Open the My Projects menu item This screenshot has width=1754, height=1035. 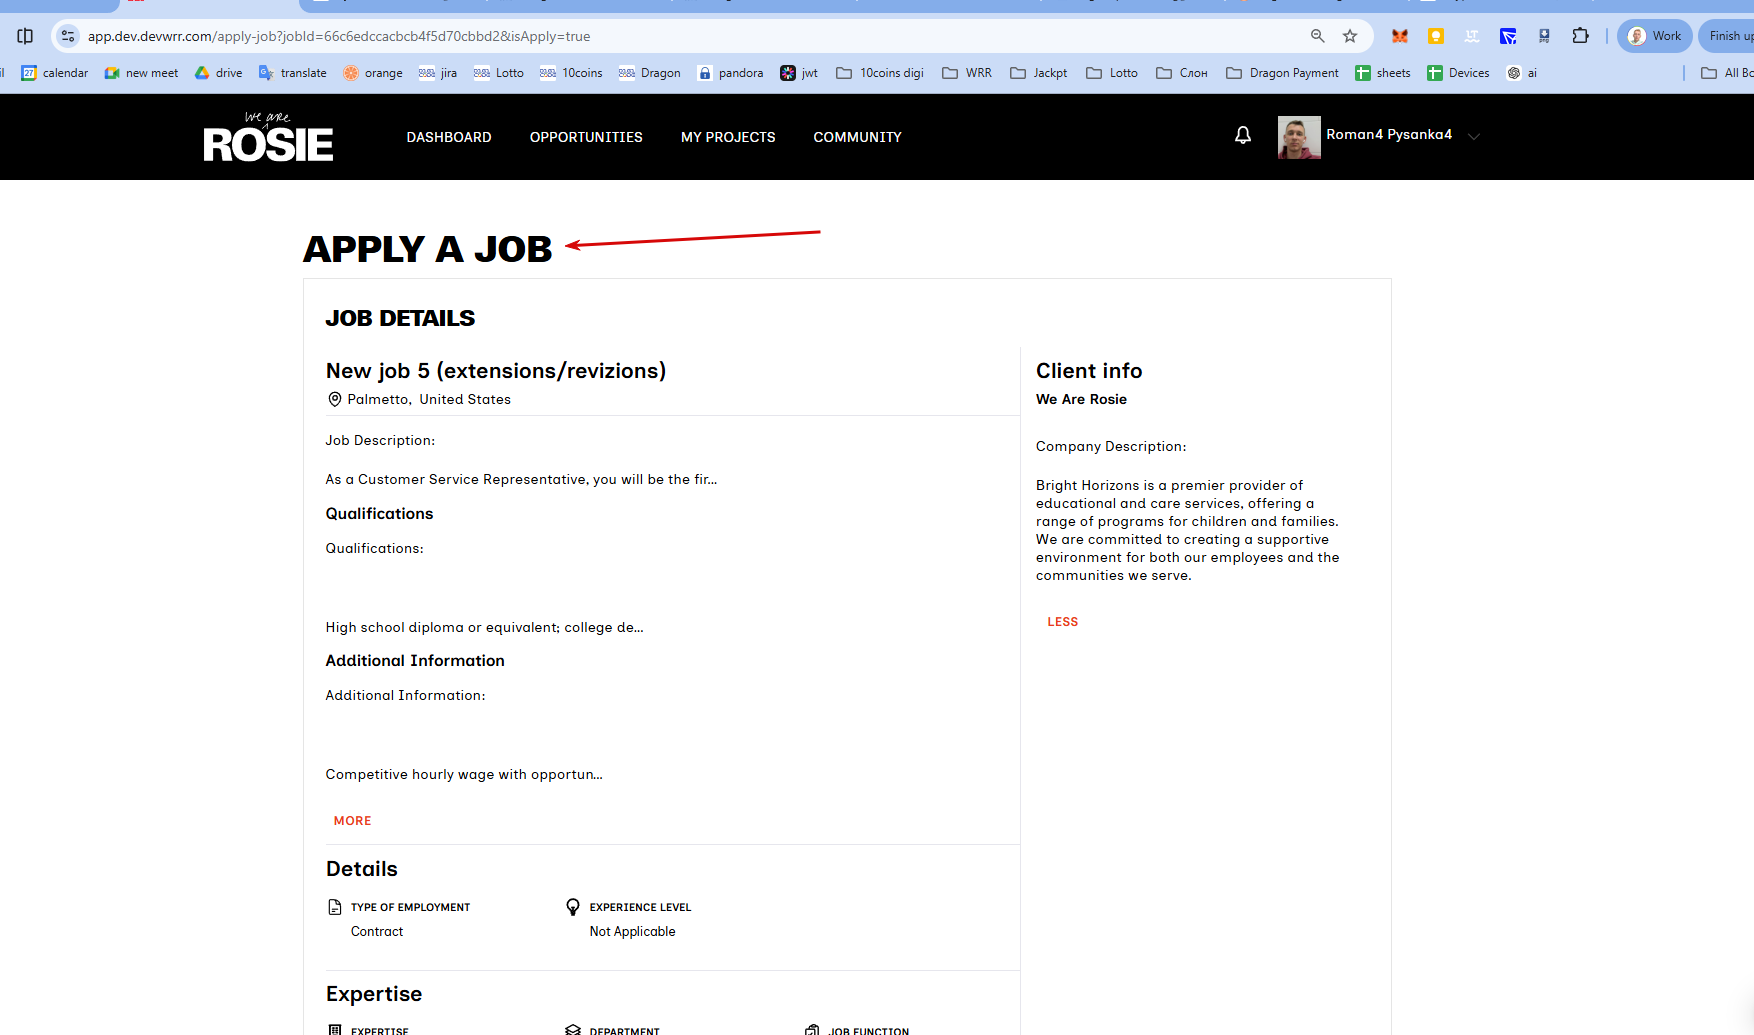[728, 137]
